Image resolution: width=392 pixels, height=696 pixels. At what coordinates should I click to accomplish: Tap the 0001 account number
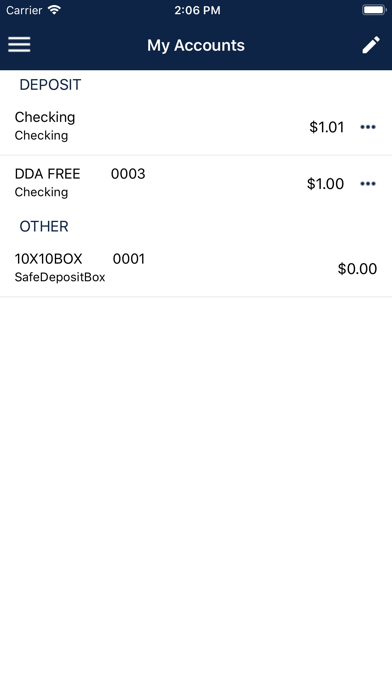(129, 259)
